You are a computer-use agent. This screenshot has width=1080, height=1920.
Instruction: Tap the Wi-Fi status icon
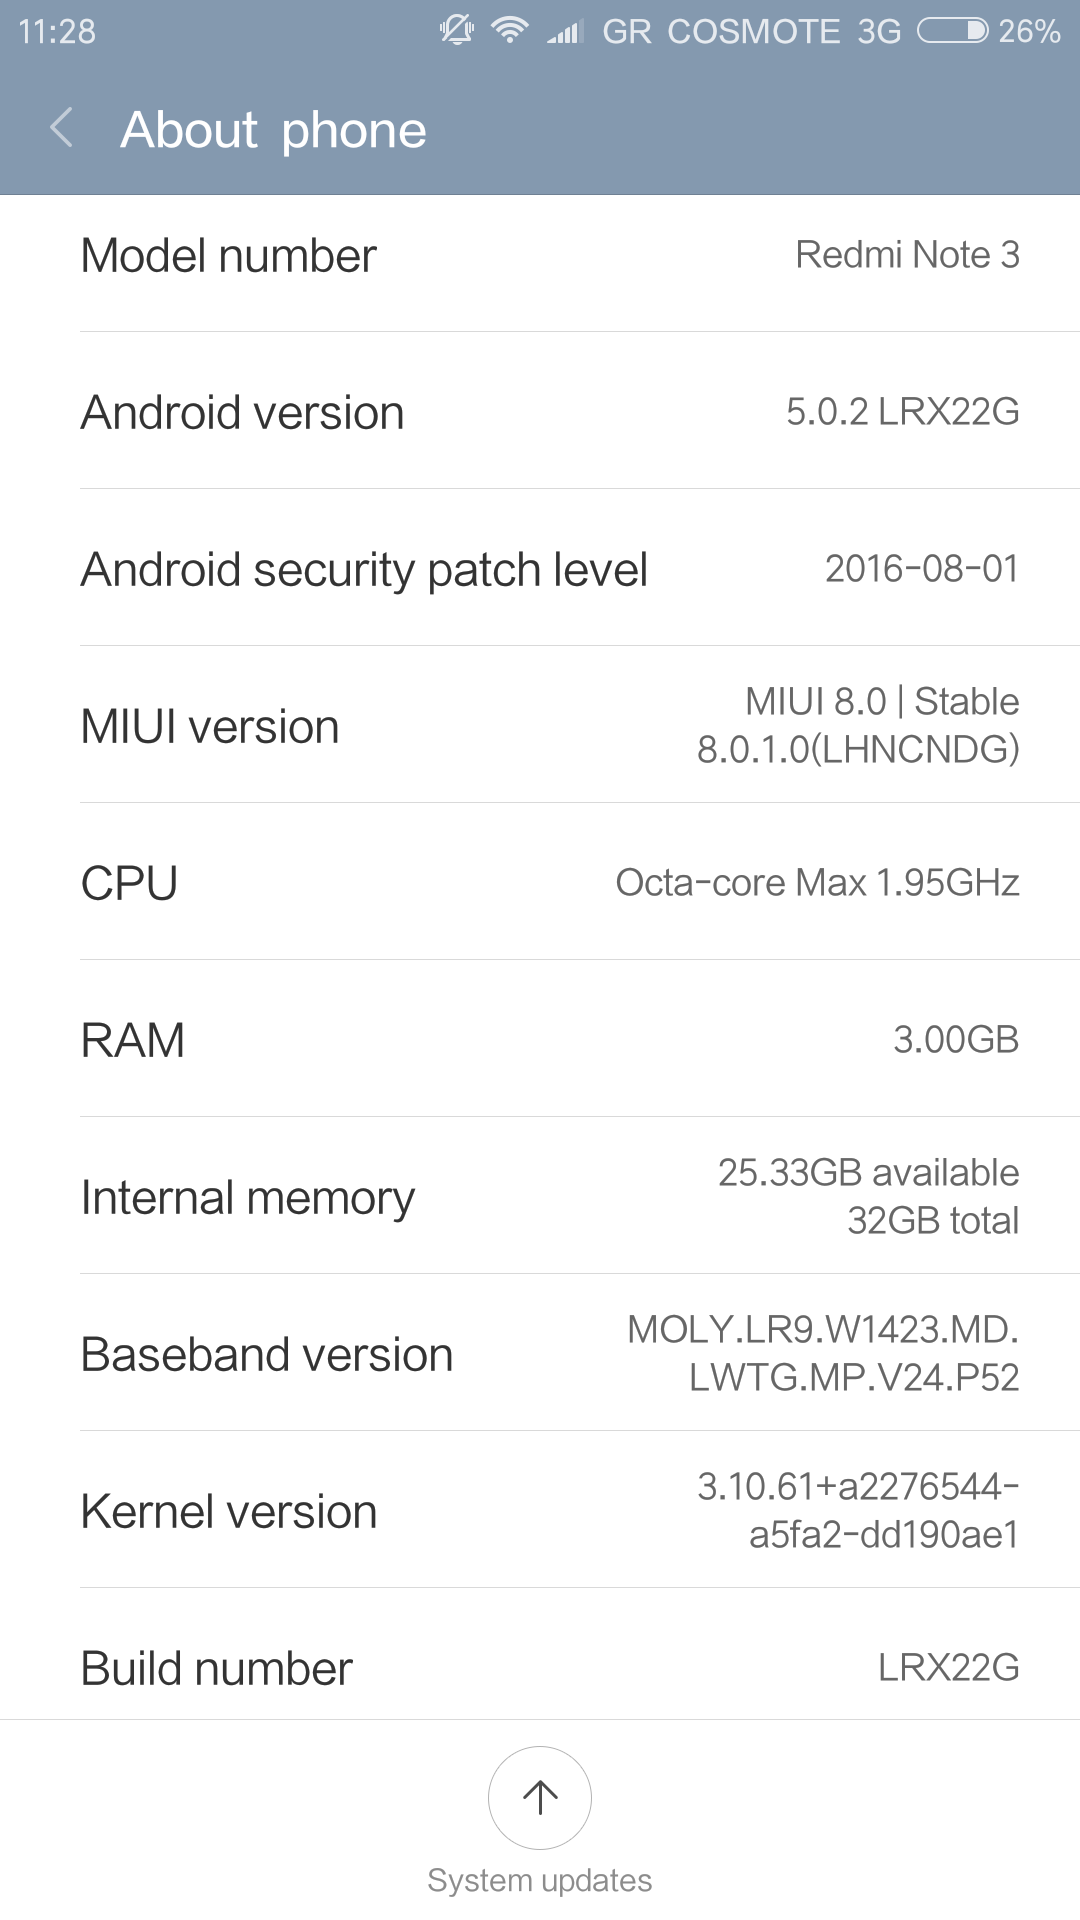510,30
